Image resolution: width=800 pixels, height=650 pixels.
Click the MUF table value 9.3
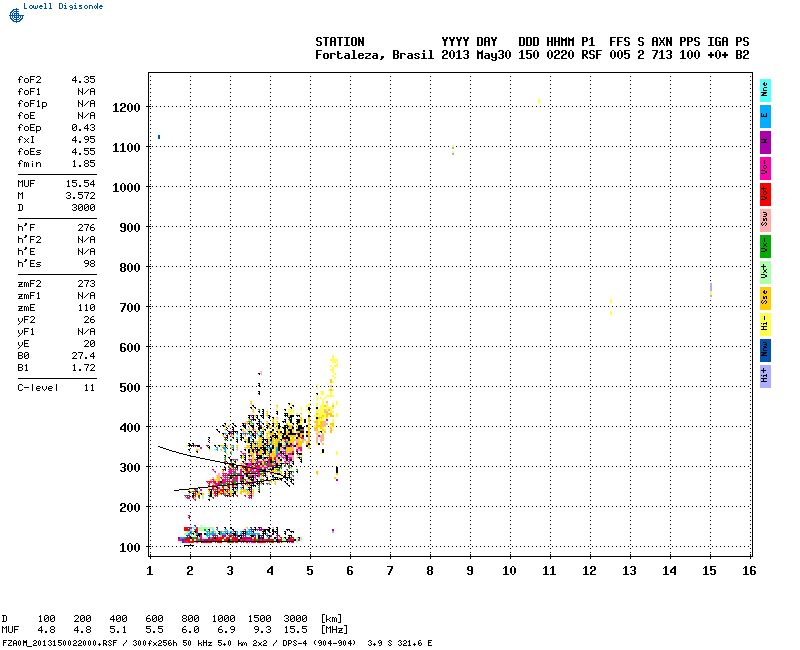coord(262,630)
